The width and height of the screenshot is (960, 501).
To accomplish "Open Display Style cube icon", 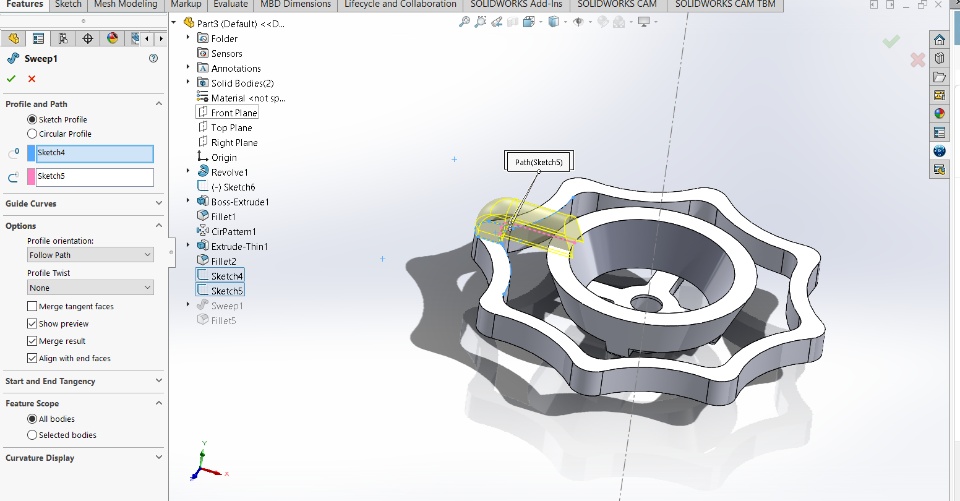I will coord(553,22).
